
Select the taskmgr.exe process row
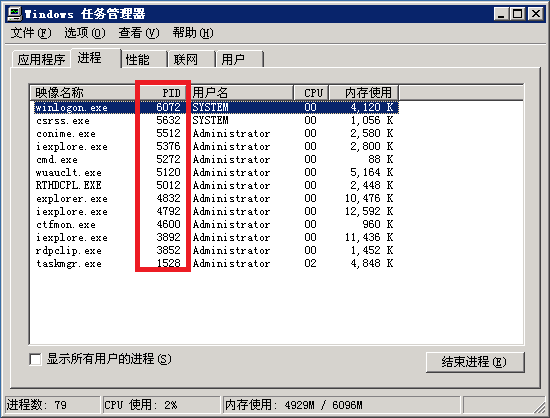click(216, 264)
